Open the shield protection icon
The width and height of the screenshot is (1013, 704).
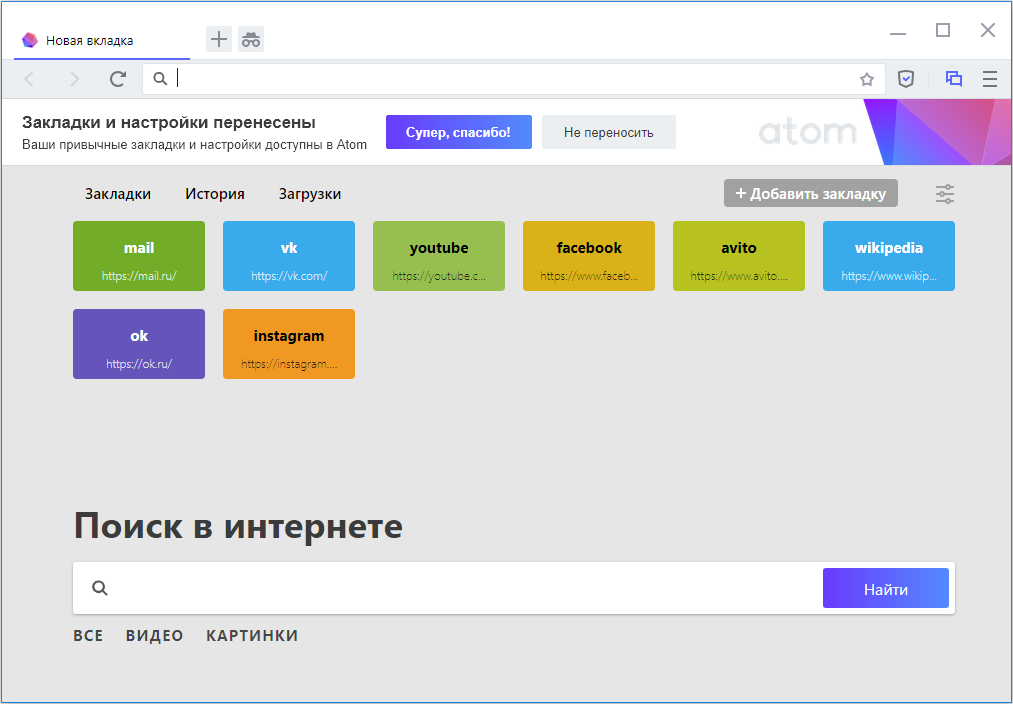906,79
